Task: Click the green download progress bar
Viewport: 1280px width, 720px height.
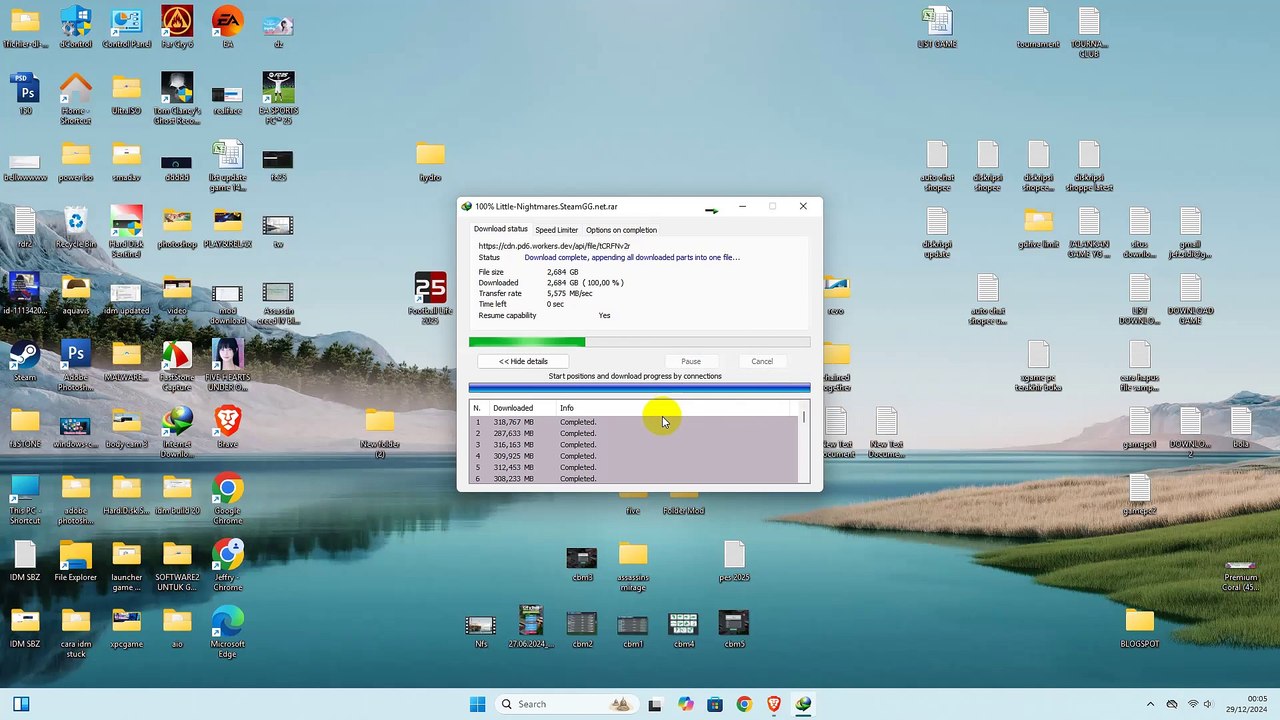Action: coord(639,342)
